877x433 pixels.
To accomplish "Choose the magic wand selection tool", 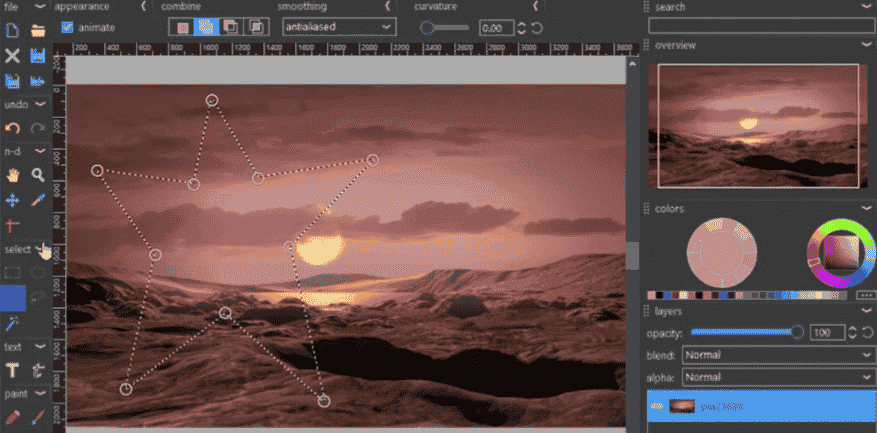I will pyautogui.click(x=12, y=323).
